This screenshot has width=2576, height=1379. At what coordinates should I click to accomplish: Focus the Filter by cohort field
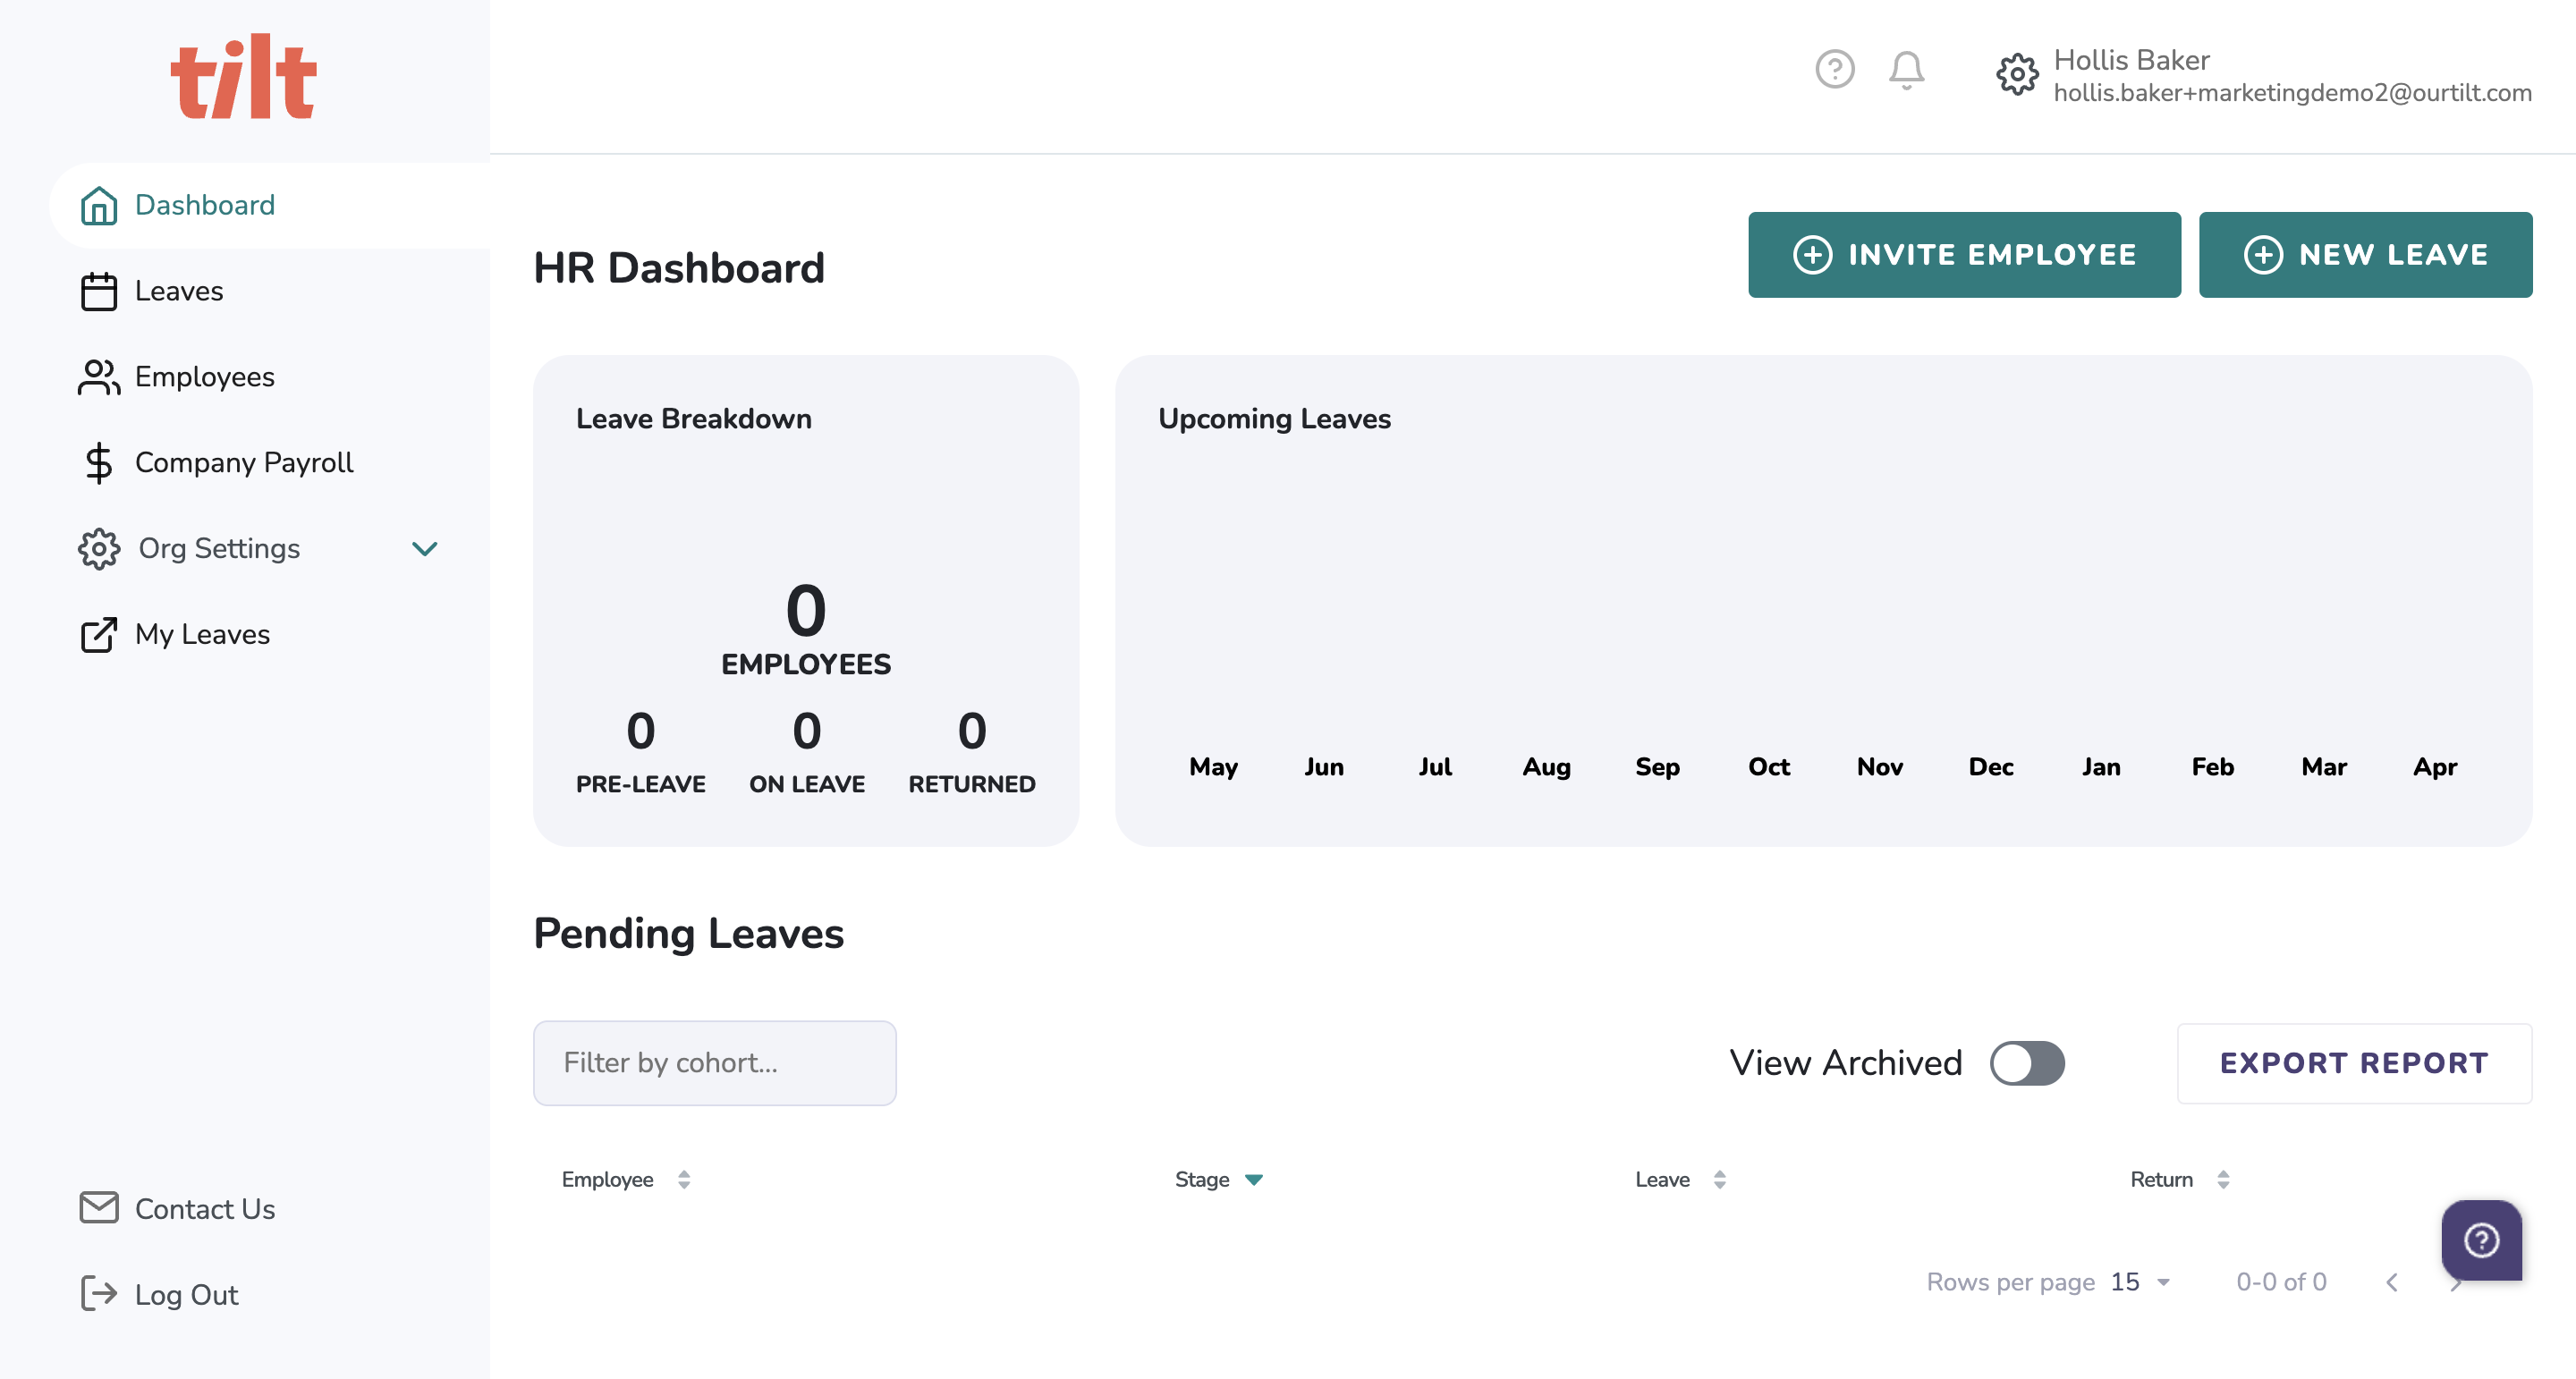[714, 1062]
